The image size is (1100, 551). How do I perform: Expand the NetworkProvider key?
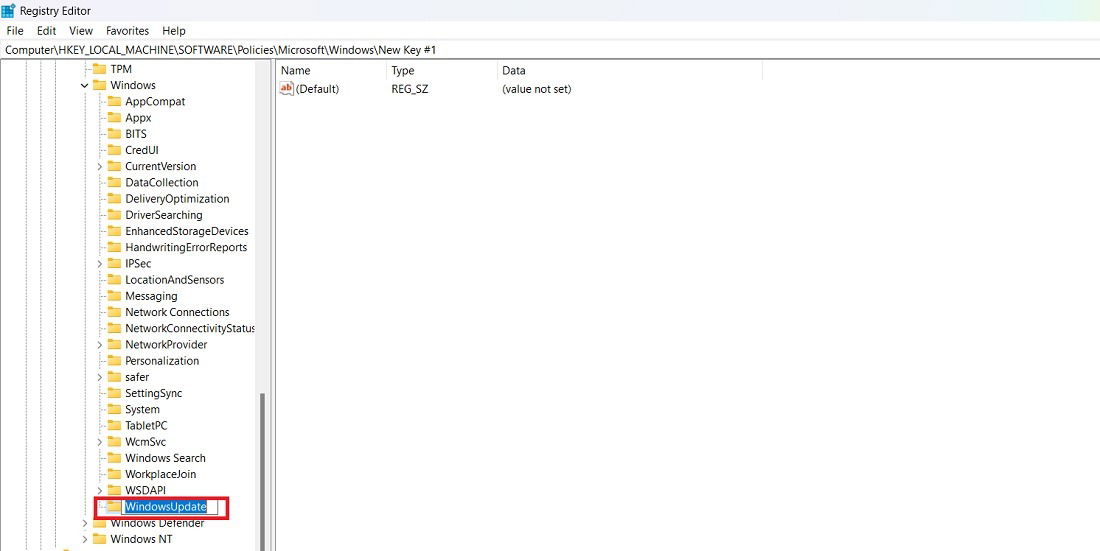click(99, 345)
